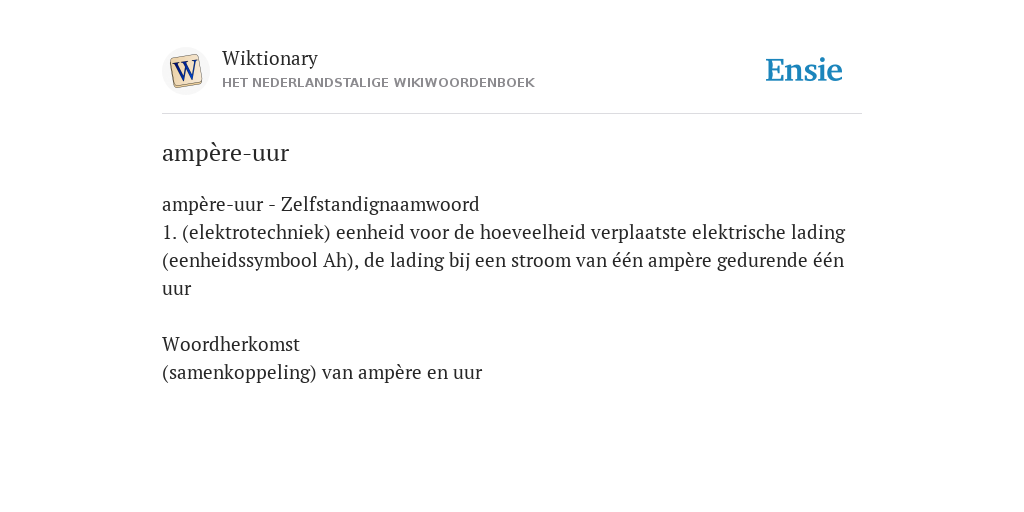Click the Wiktionary W logo icon
Viewport: 1024px width, 512px height.
click(x=186, y=71)
